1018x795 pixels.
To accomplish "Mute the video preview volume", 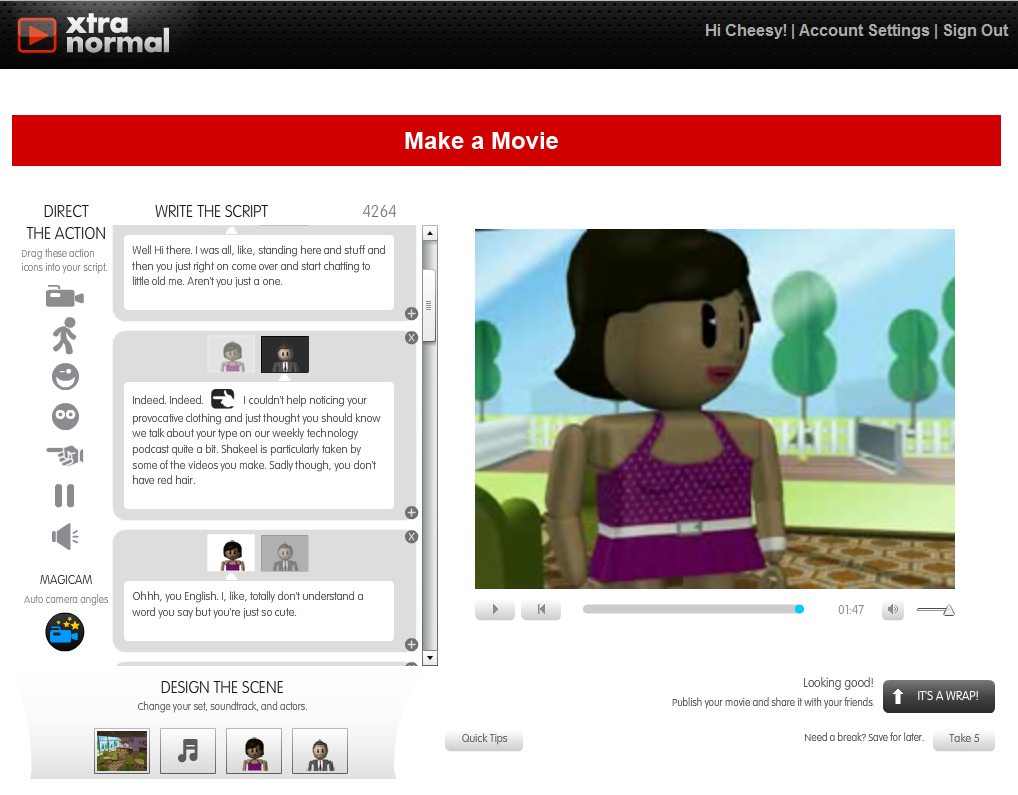I will [x=893, y=610].
